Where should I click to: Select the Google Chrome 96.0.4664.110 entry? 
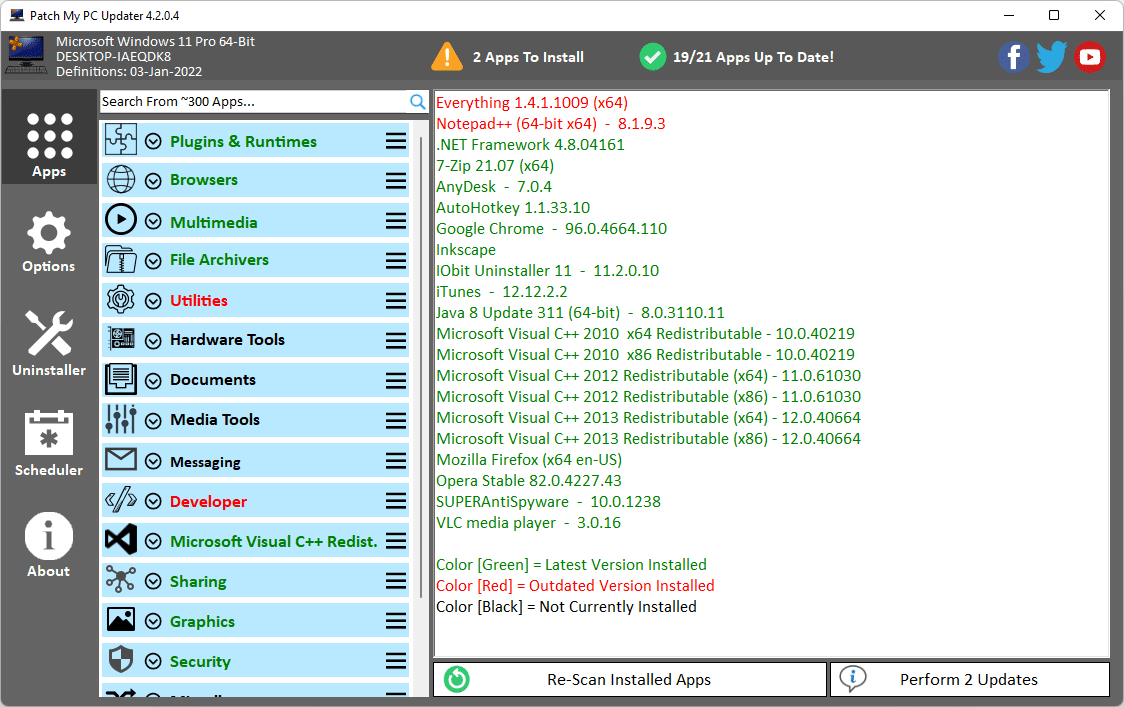pyautogui.click(x=551, y=229)
